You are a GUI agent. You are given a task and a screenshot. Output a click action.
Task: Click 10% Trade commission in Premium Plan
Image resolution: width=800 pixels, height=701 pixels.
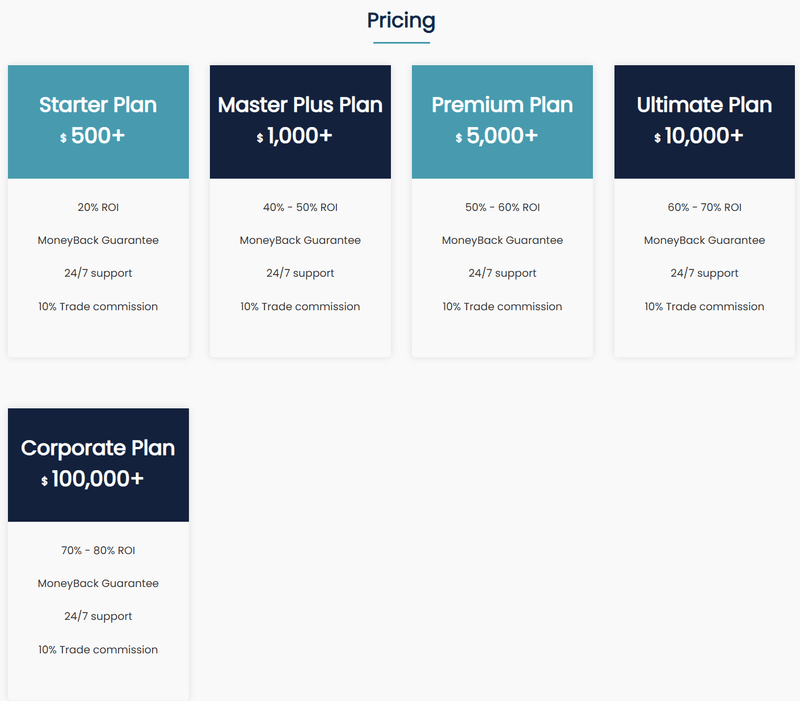point(502,307)
